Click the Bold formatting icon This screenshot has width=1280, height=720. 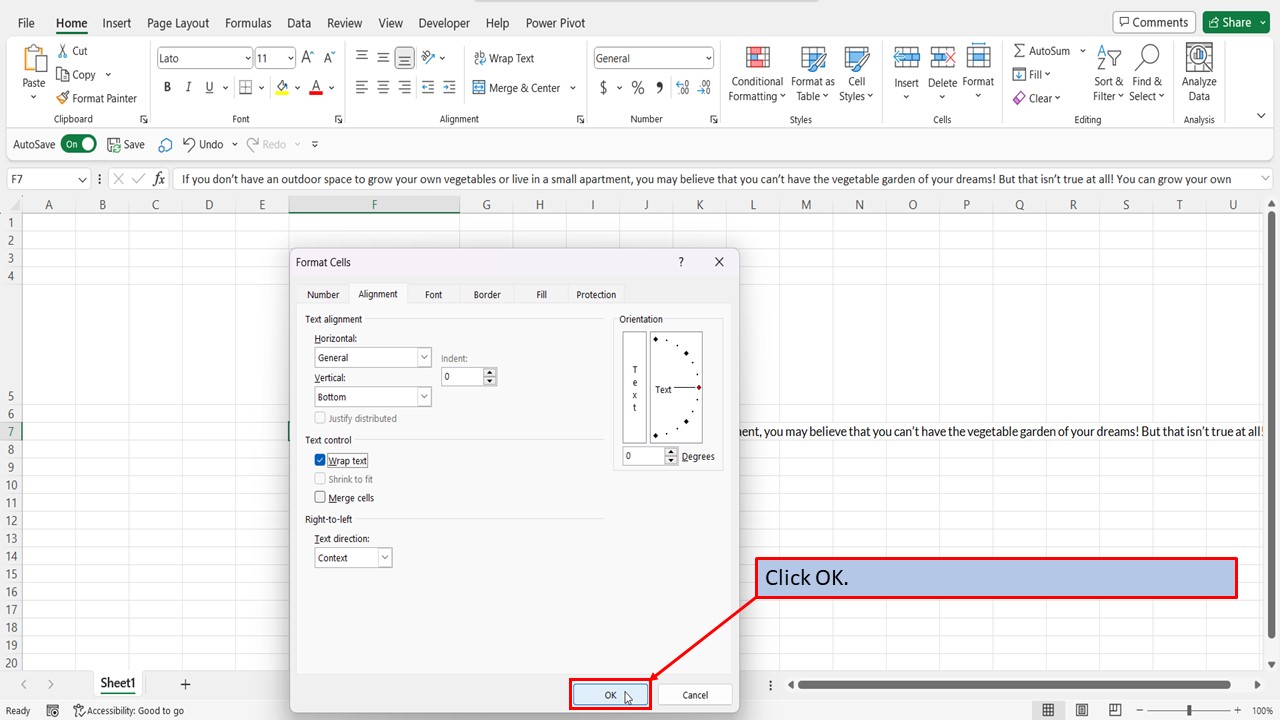[x=167, y=87]
